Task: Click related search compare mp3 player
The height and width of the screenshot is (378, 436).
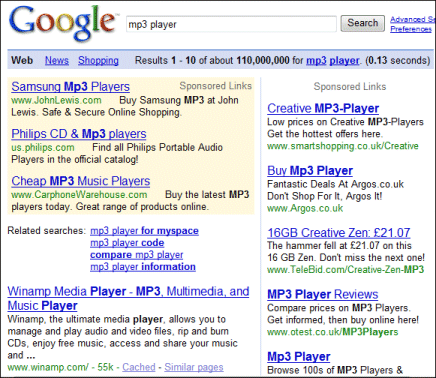Action: click(136, 255)
